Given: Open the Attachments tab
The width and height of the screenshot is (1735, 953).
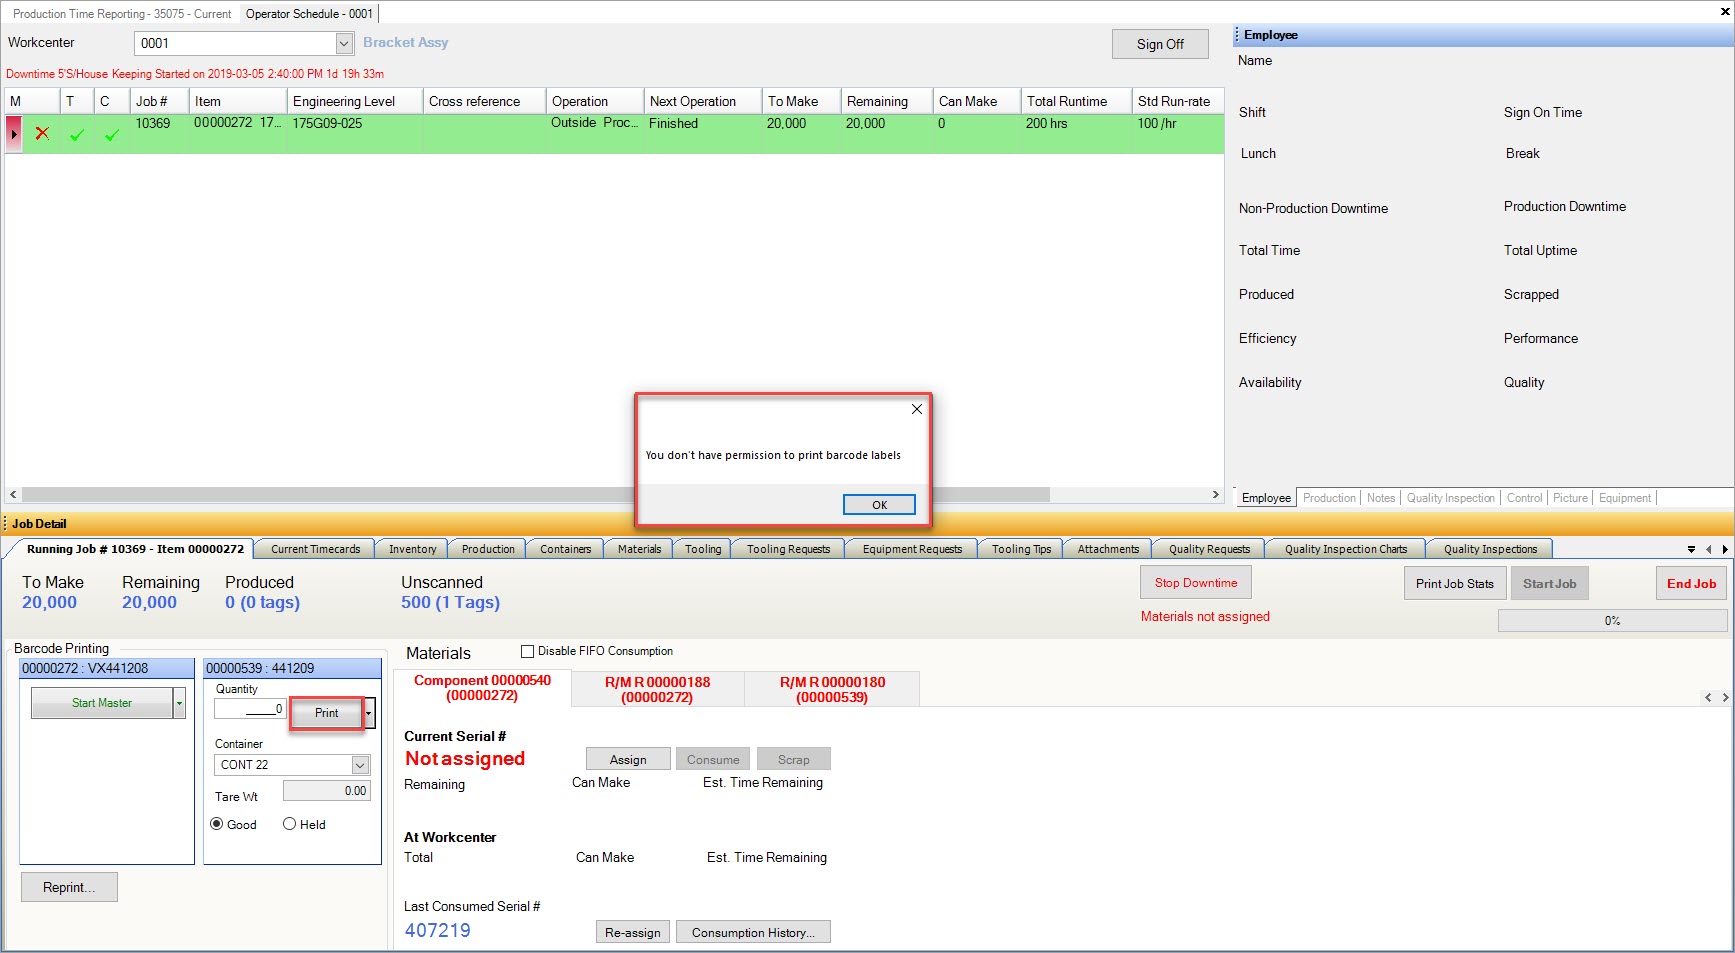Looking at the screenshot, I should (x=1108, y=549).
